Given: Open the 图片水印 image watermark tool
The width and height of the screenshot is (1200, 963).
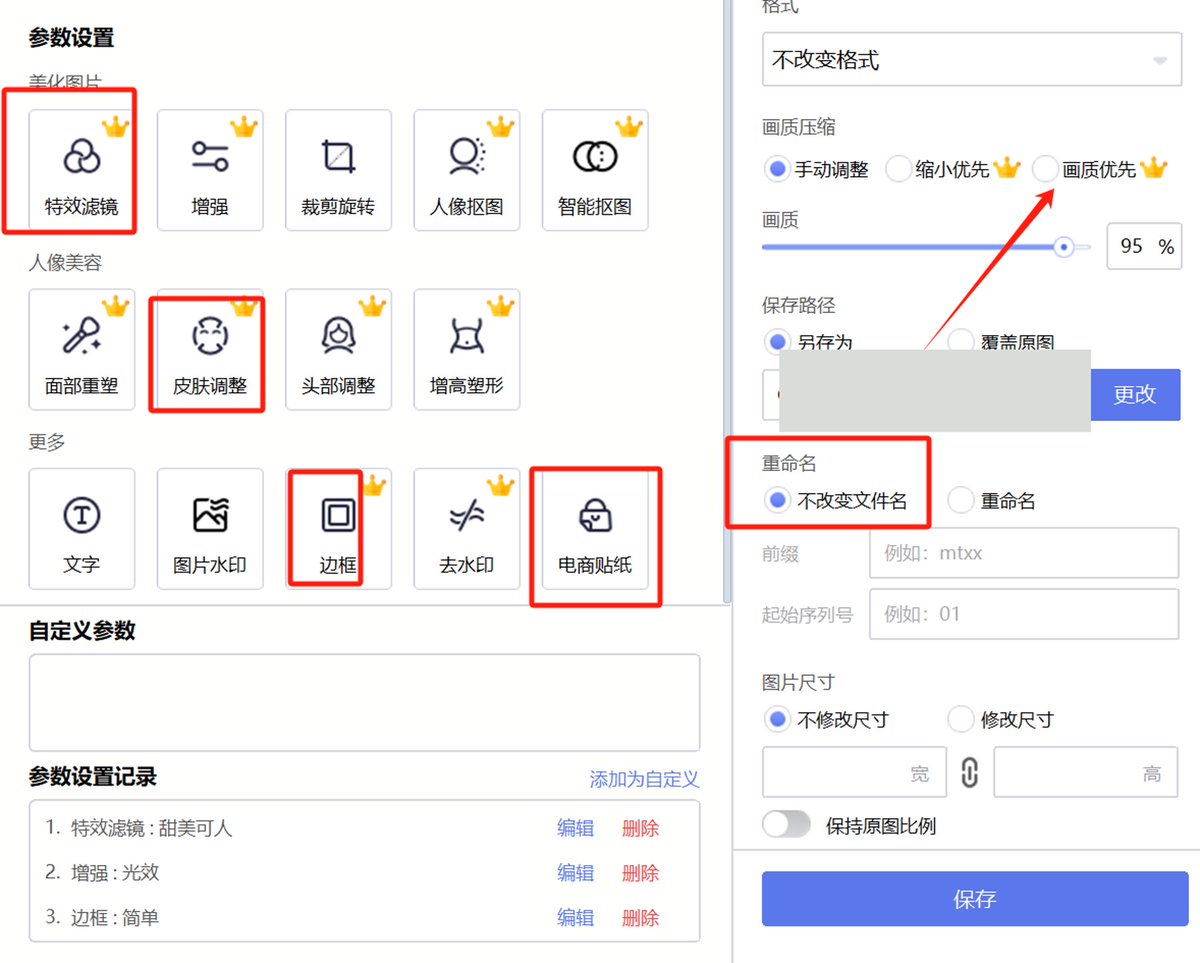Looking at the screenshot, I should [x=210, y=528].
